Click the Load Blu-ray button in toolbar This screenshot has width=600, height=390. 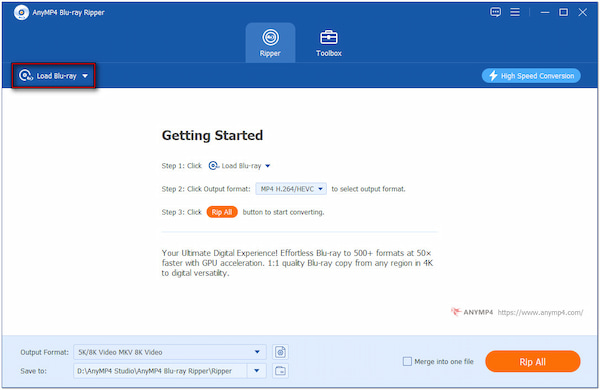coord(53,76)
